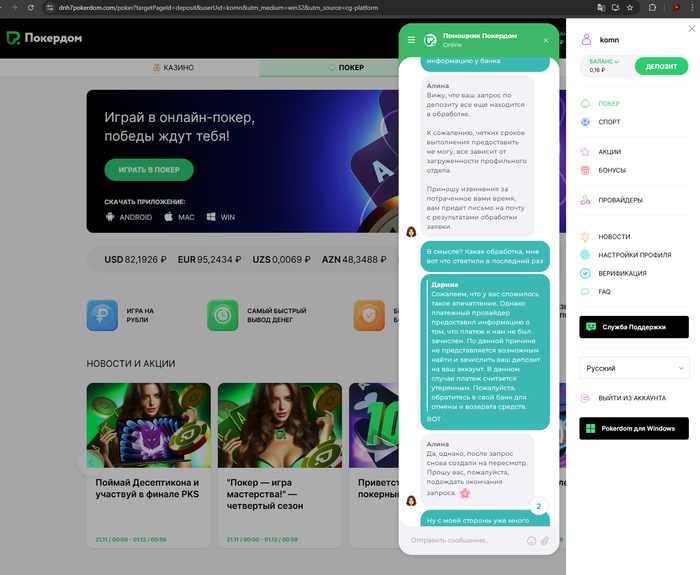Open browser extensions puzzle icon

652,8
